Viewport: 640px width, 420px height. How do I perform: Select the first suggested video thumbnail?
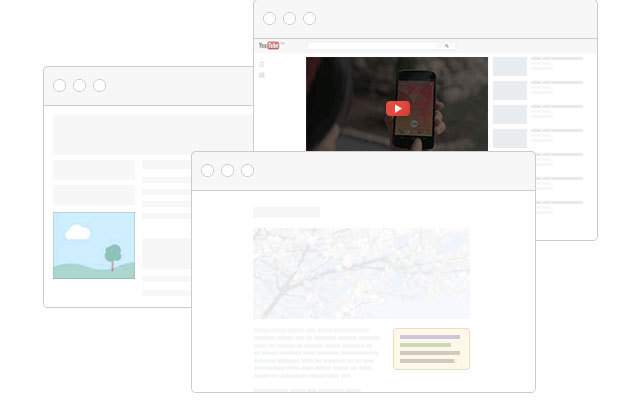(510, 67)
